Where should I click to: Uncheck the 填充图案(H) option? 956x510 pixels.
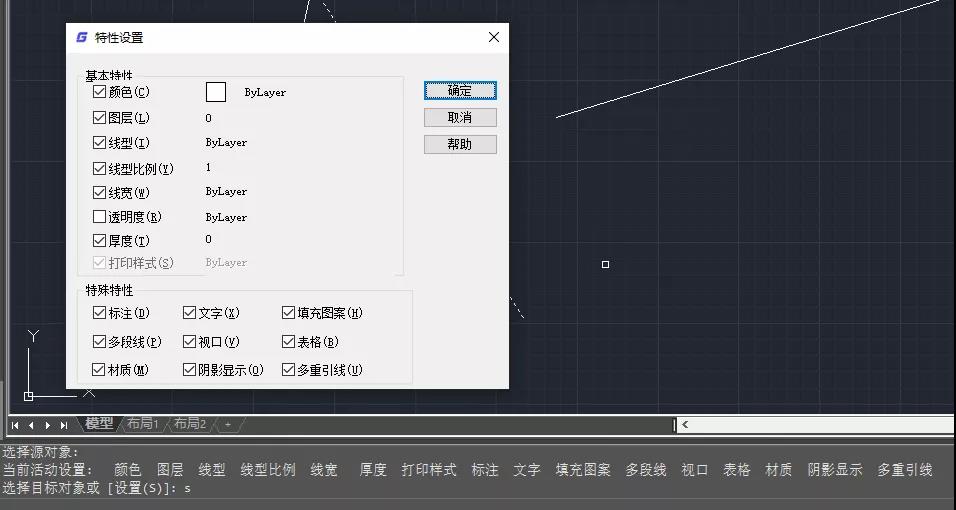288,313
